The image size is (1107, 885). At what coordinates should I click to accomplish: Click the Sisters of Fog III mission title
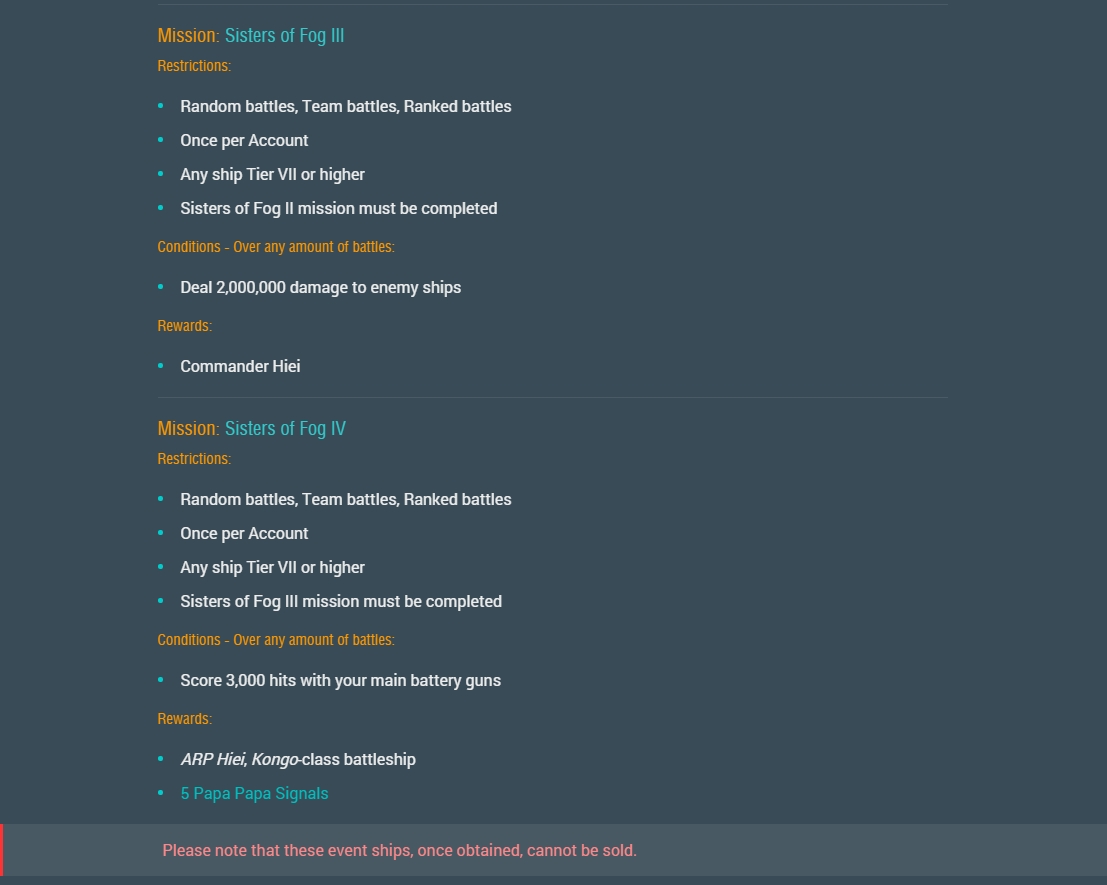pyautogui.click(x=284, y=35)
